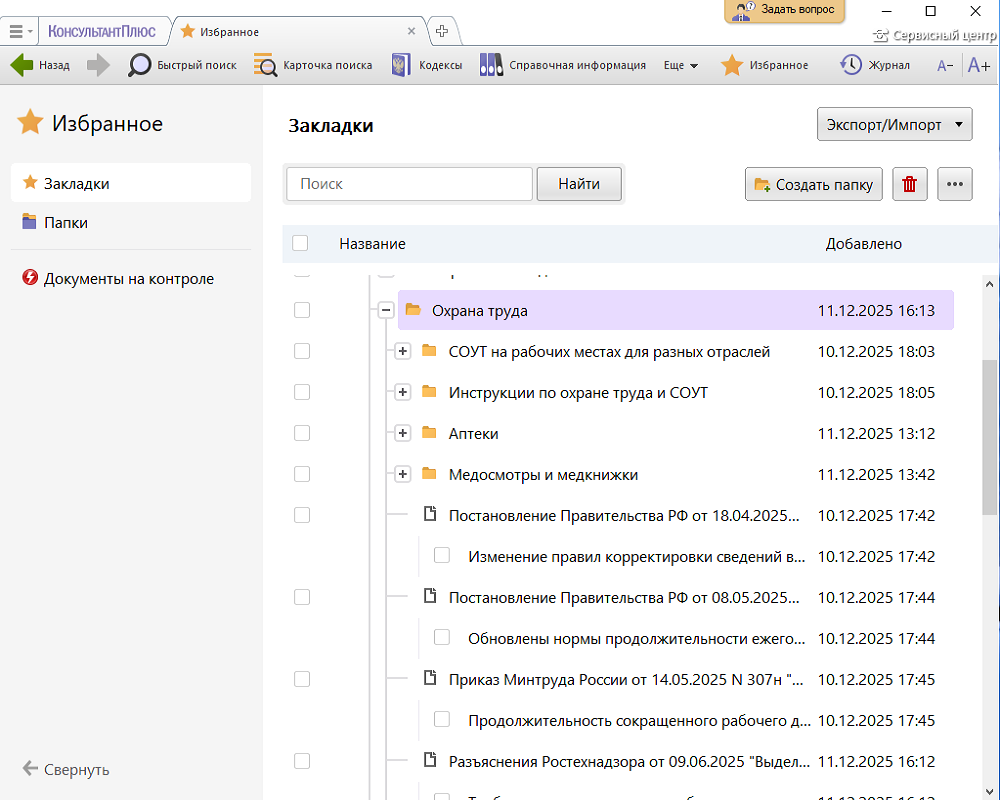Viewport: 1000px width, 800px height.
Task: Toggle the select-all checkbox in header
Action: pyautogui.click(x=300, y=243)
